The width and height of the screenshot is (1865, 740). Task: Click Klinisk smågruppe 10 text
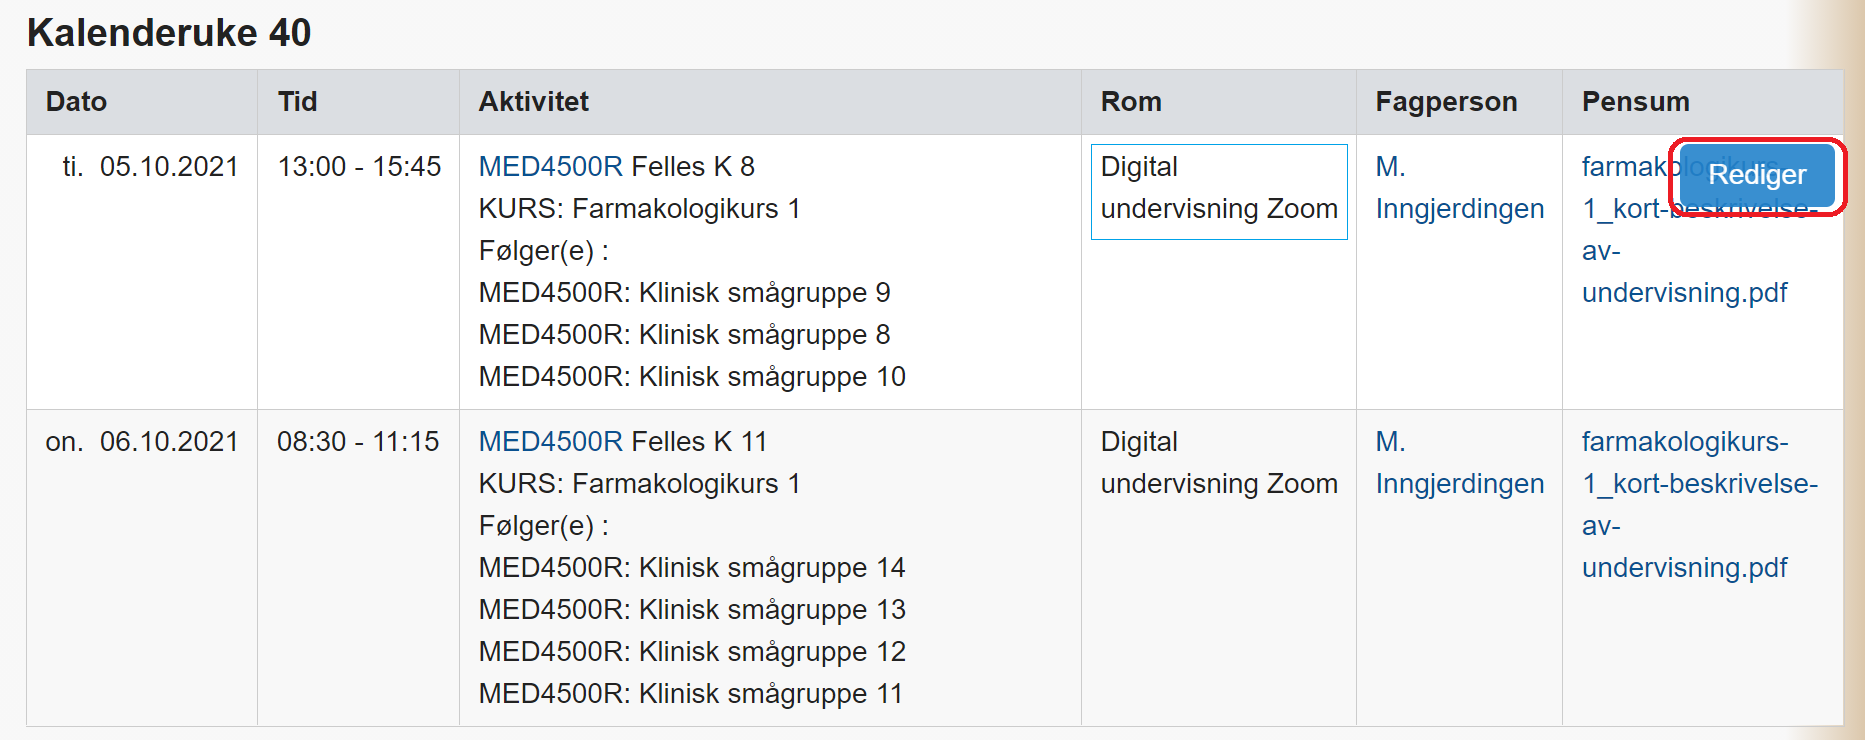(x=772, y=376)
